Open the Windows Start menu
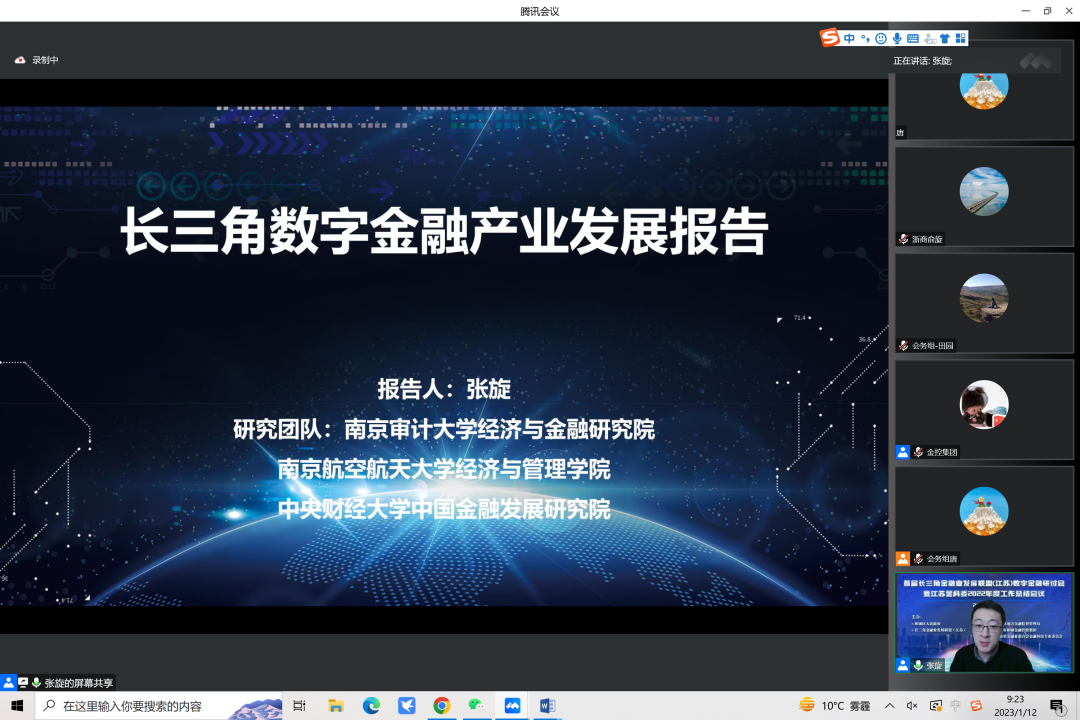This screenshot has height=720, width=1080. tap(17, 706)
